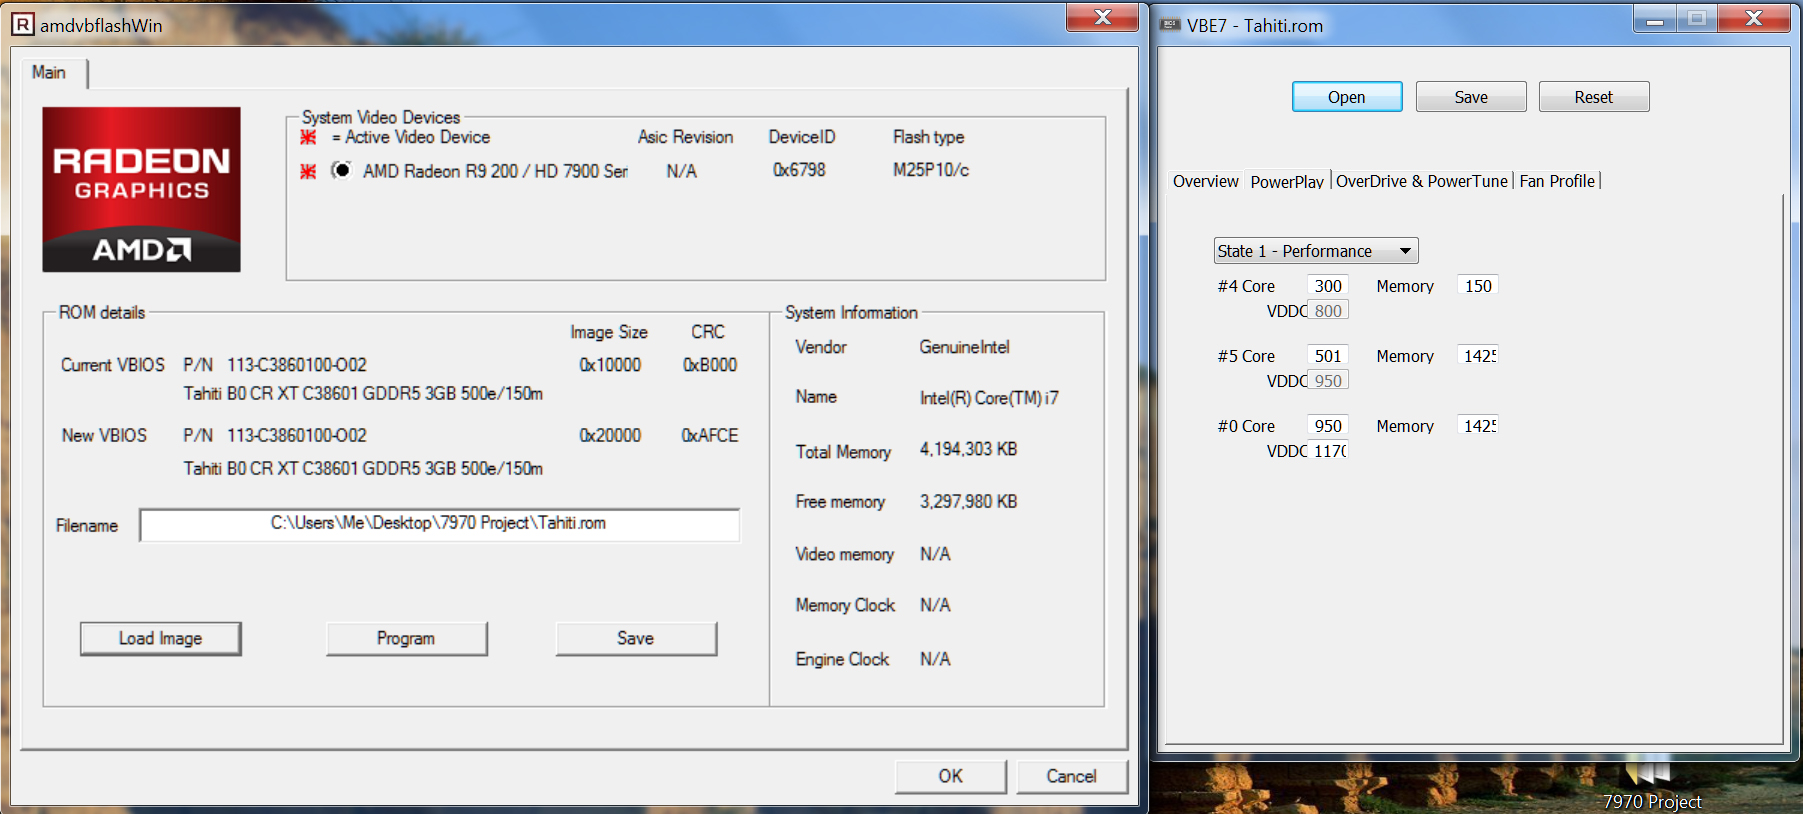The width and height of the screenshot is (1803, 814).
Task: Click the #4 Core clock field
Action: click(x=1328, y=286)
